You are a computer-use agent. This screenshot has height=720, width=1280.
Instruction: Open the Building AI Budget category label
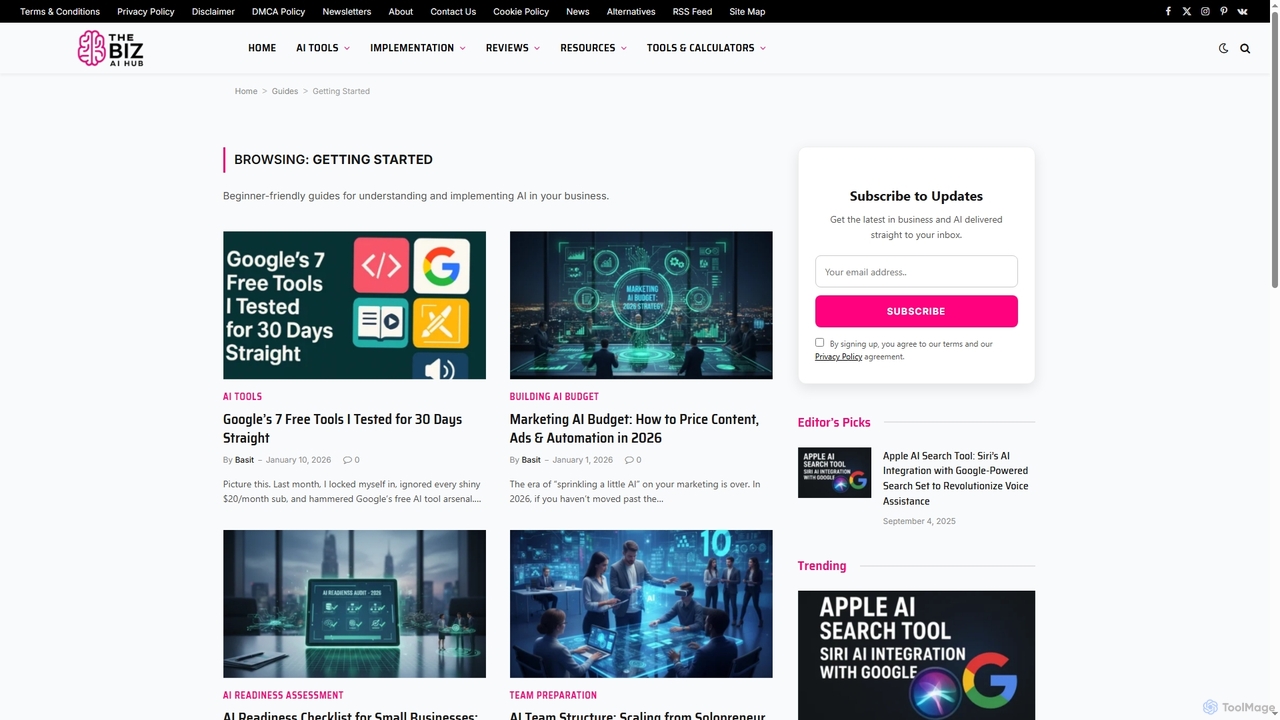click(554, 397)
